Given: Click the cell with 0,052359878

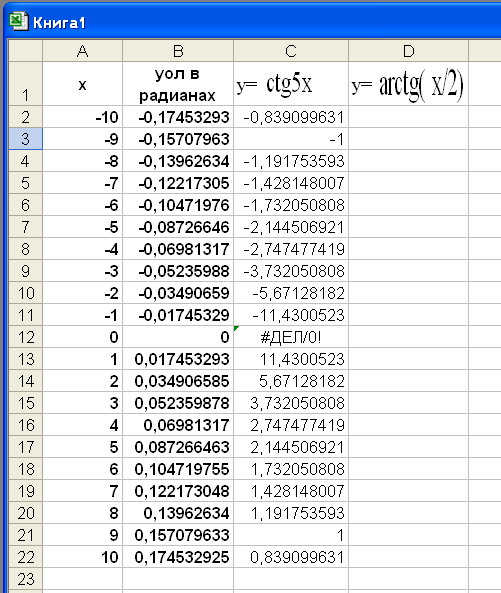Looking at the screenshot, I should (x=178, y=402).
